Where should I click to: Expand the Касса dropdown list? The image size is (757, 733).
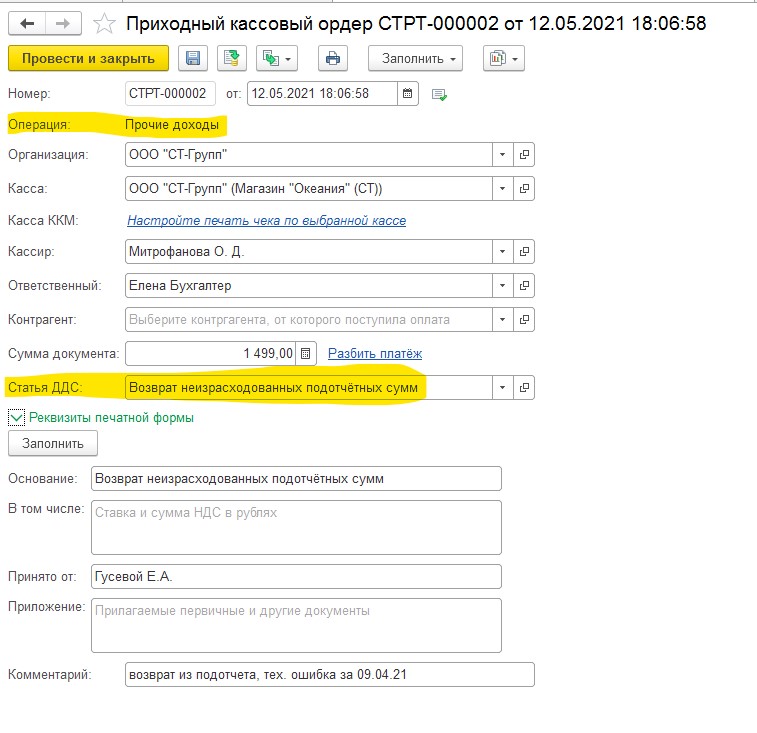click(501, 188)
